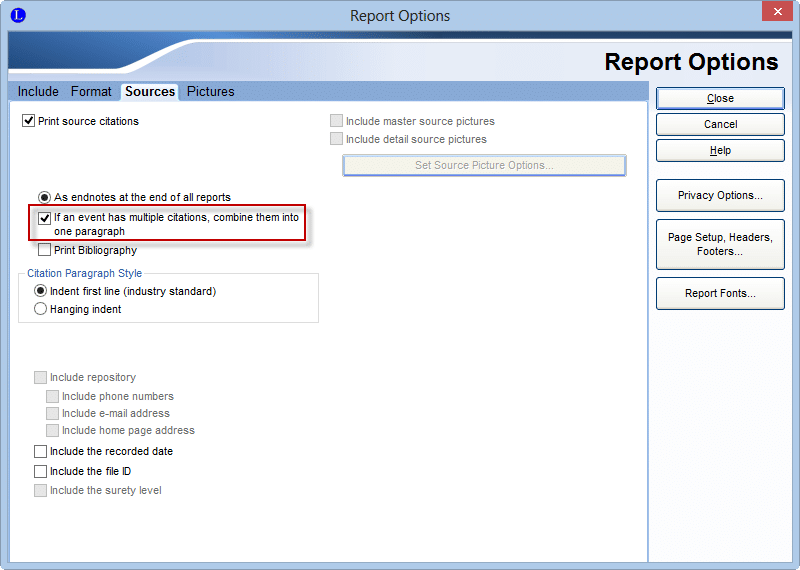This screenshot has width=800, height=570.
Task: Click Include phone numbers checkbox
Action: (x=52, y=396)
